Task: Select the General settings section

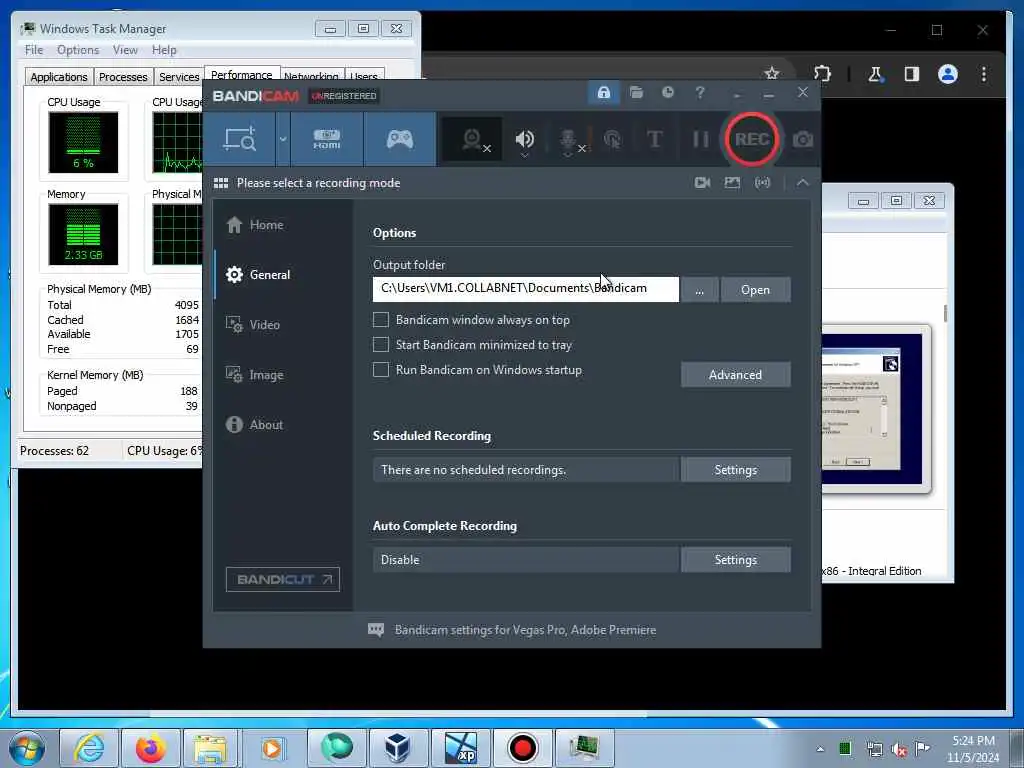Action: (x=258, y=275)
